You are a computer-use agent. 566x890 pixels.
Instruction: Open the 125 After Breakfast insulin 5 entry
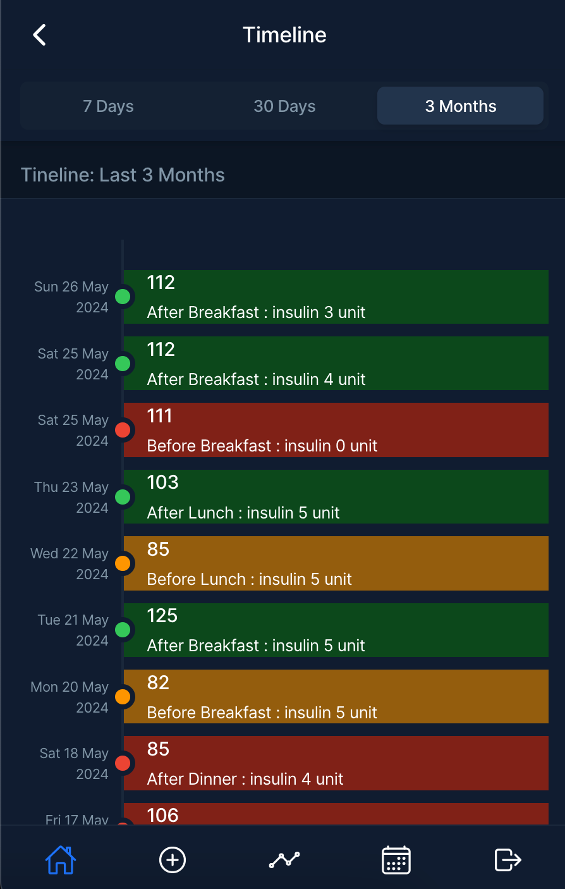(336, 630)
